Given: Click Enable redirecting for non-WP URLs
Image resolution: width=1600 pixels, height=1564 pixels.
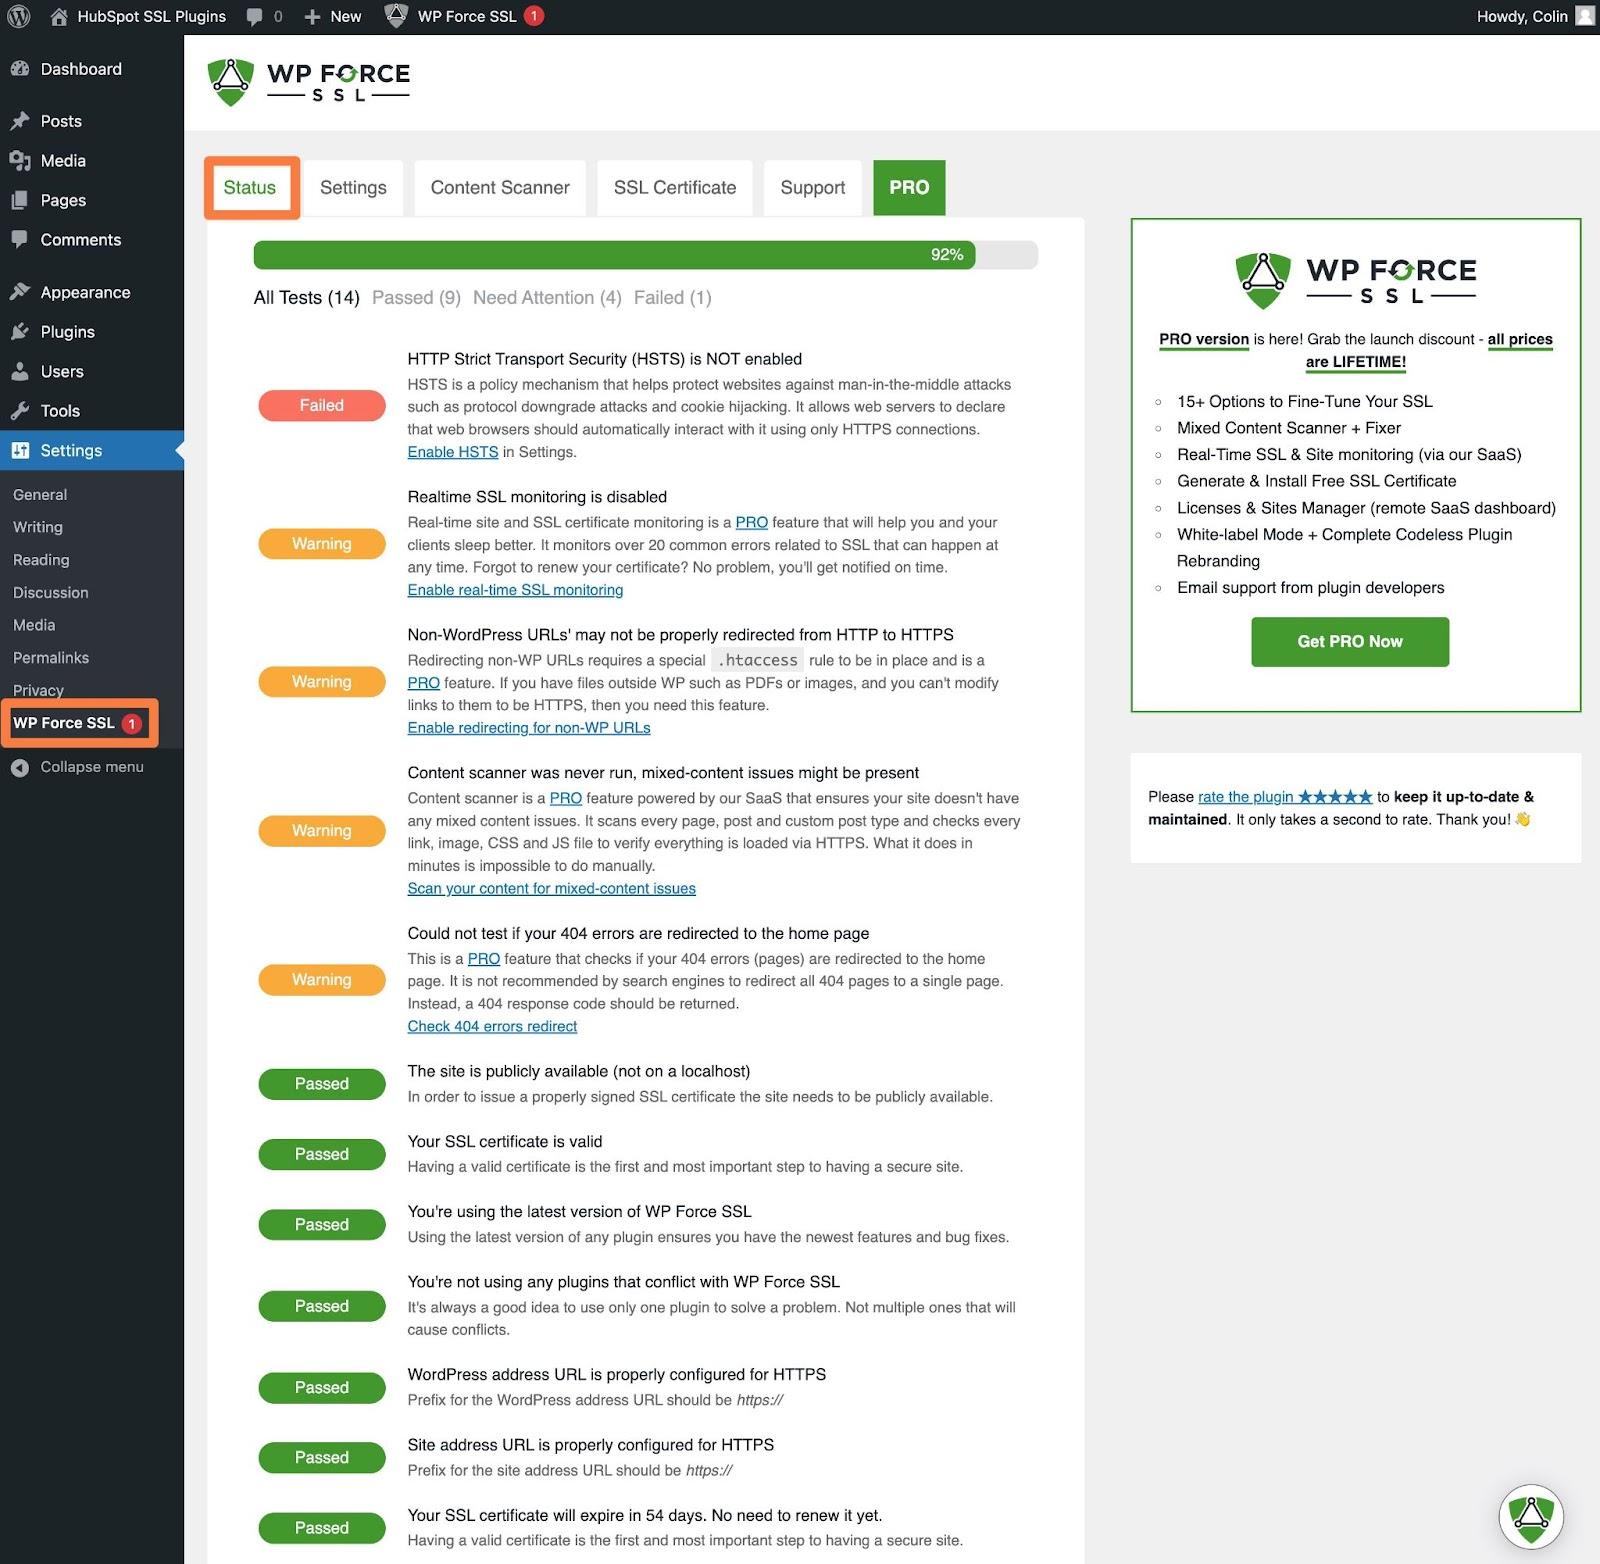Looking at the screenshot, I should click(x=529, y=728).
